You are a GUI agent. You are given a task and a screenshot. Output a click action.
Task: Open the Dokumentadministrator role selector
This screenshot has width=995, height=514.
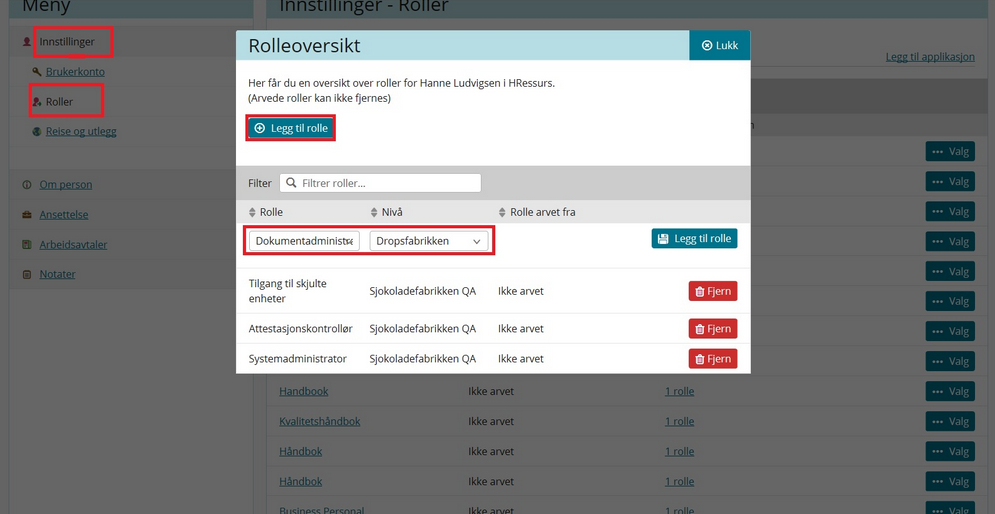coord(304,241)
